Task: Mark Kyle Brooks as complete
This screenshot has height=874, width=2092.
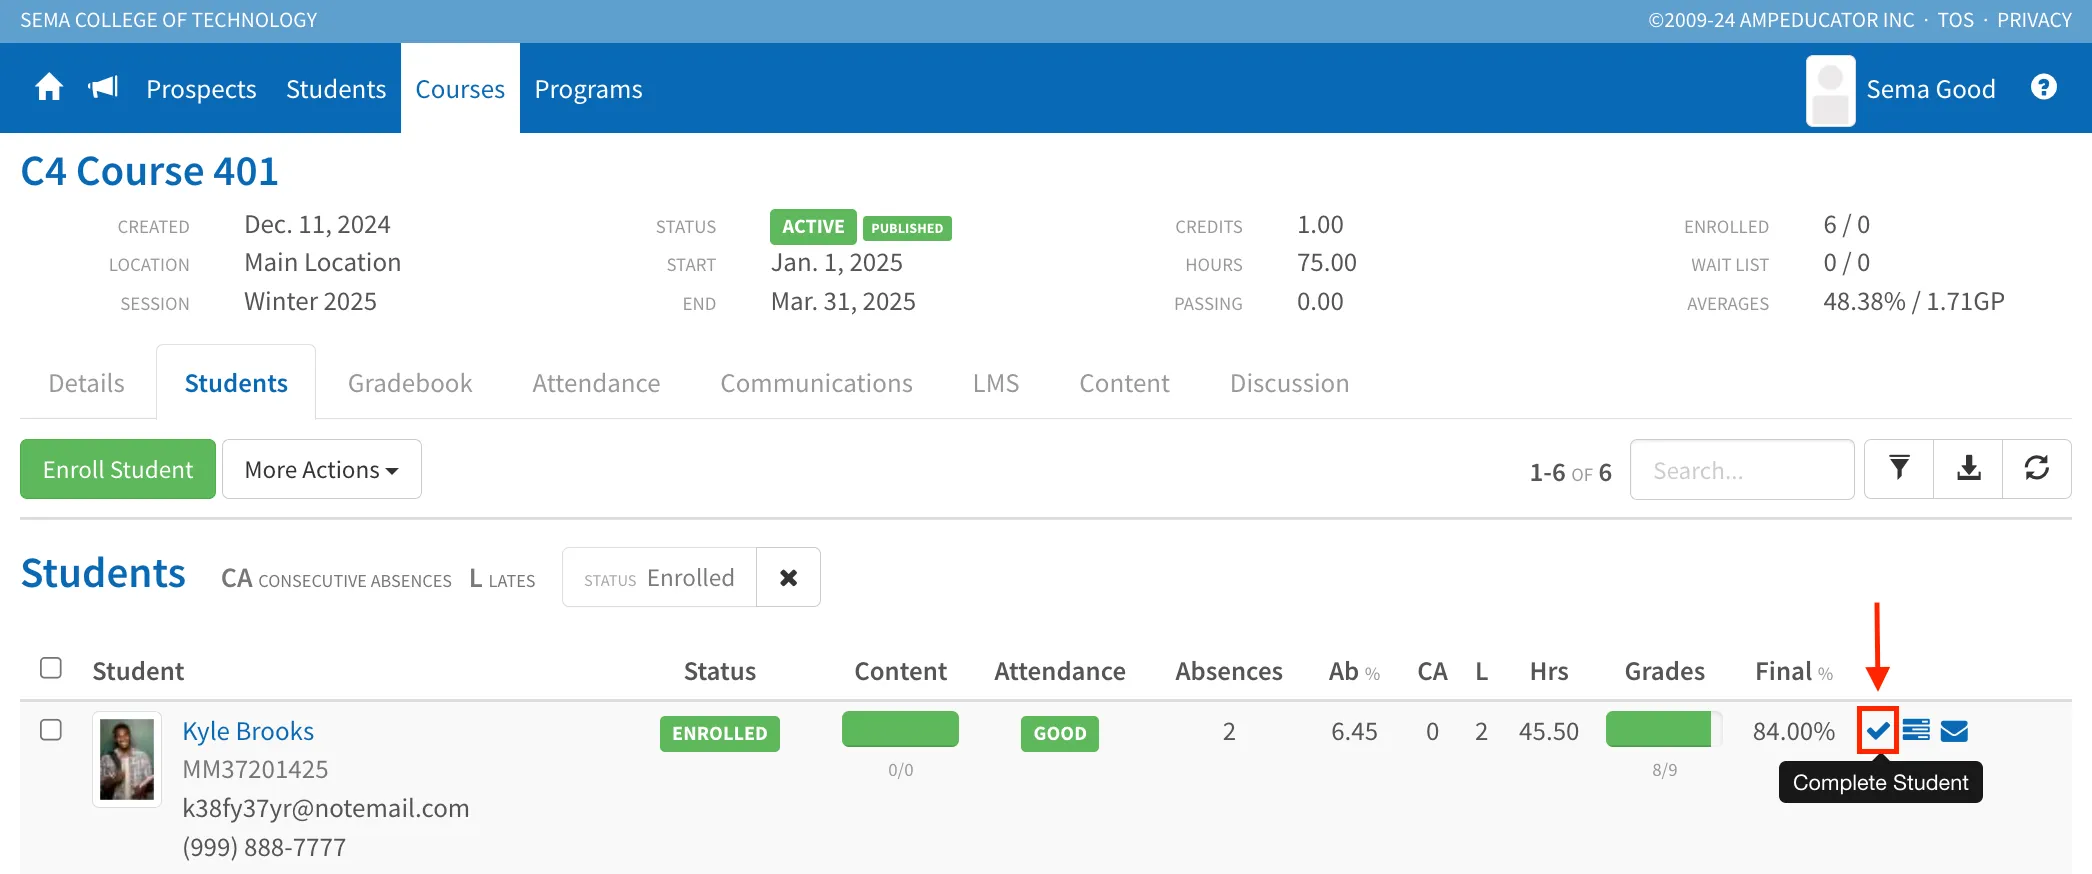Action: click(1878, 731)
